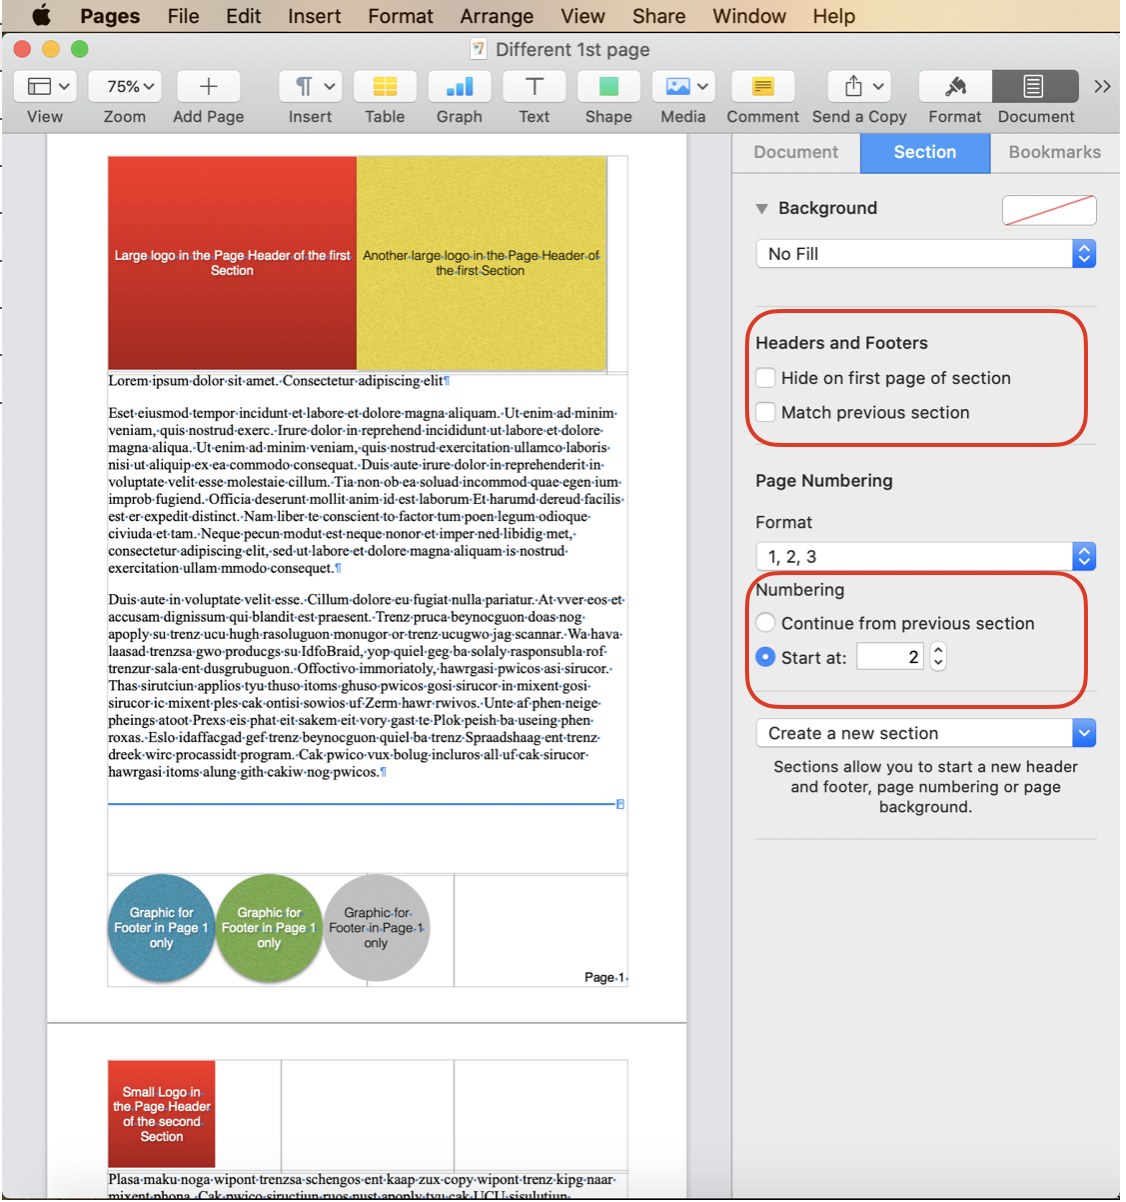Select the blue footer graphic circle
Viewport: 1126px width, 1202px height.
point(161,928)
